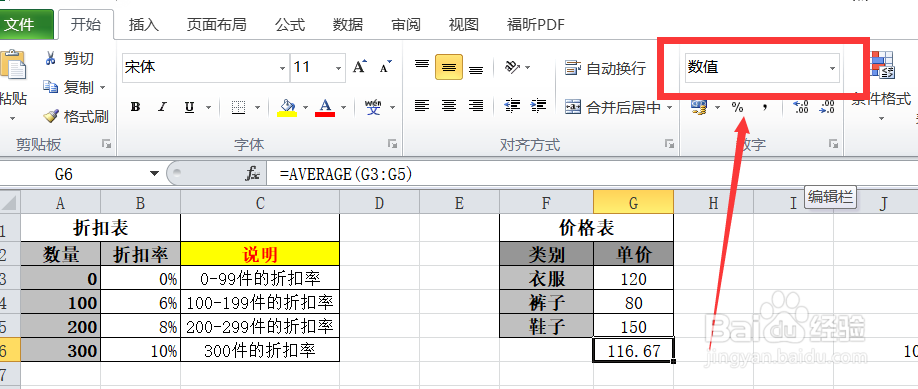
Task: Open number group dialog launcher
Action: coord(833,144)
